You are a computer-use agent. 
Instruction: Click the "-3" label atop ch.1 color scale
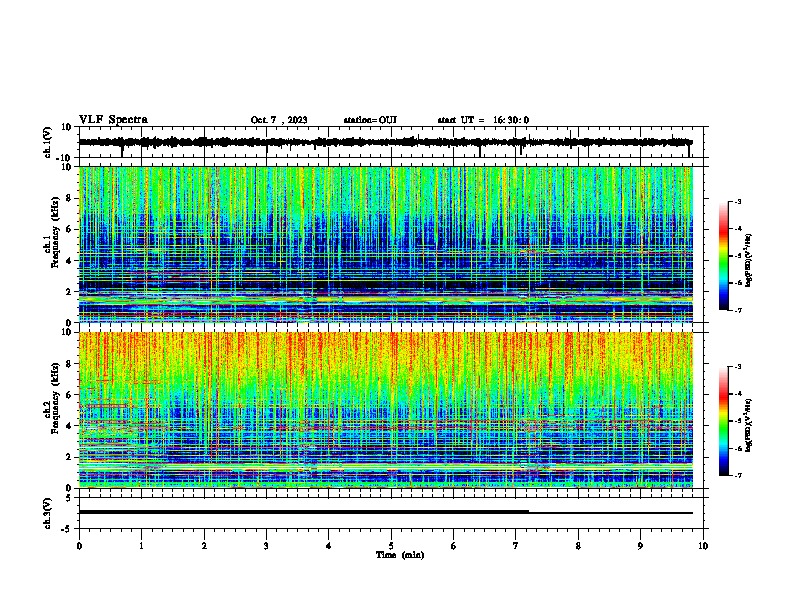pyautogui.click(x=737, y=201)
